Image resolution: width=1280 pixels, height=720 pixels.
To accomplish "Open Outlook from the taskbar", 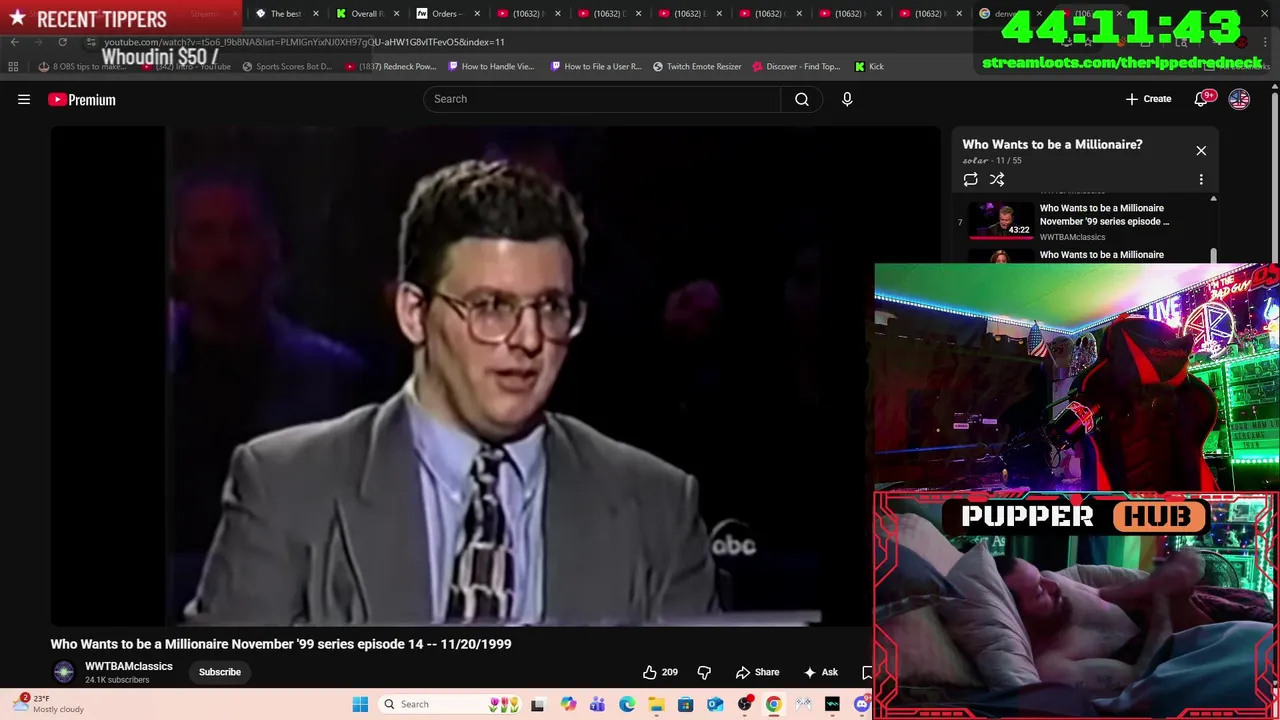I will (x=715, y=704).
